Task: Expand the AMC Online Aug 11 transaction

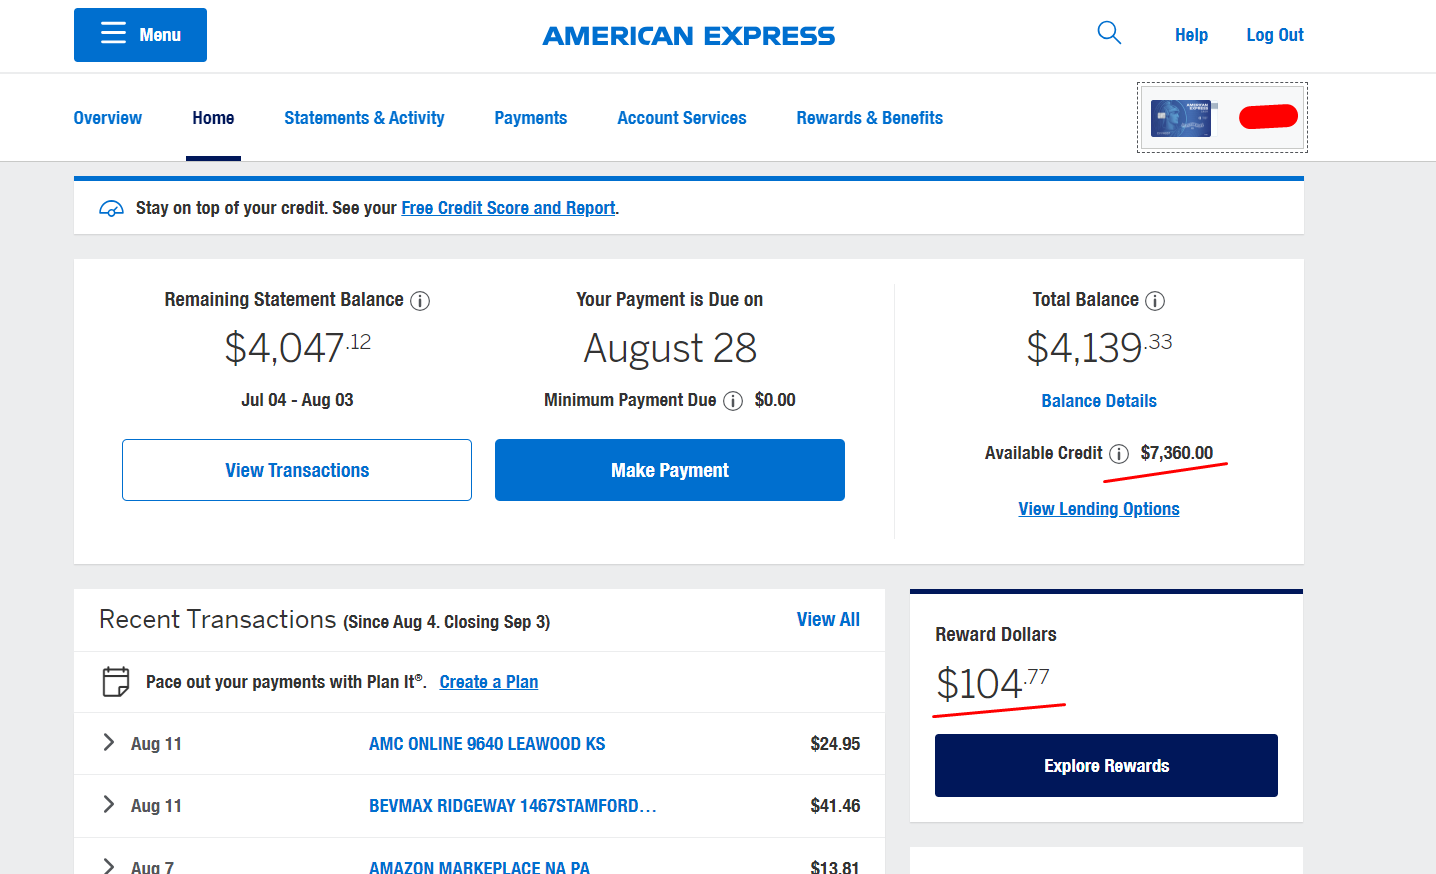Action: pos(109,742)
